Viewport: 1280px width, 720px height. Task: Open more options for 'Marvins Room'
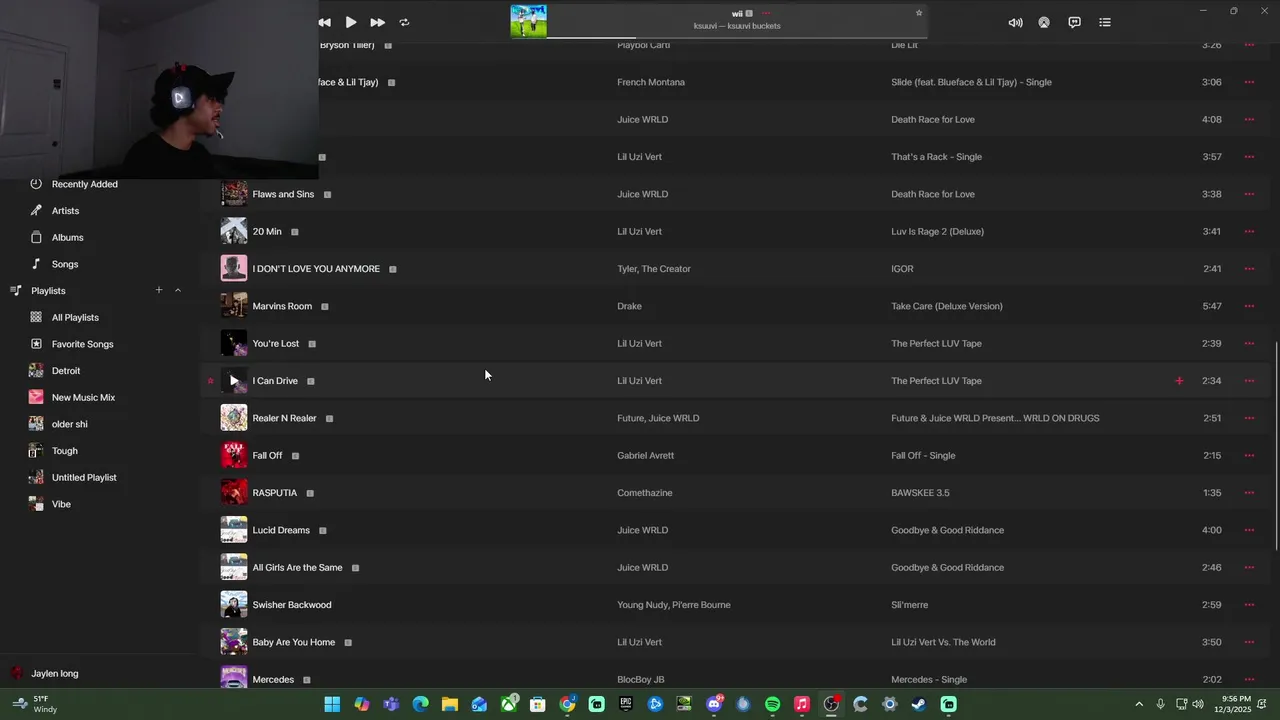1249,306
